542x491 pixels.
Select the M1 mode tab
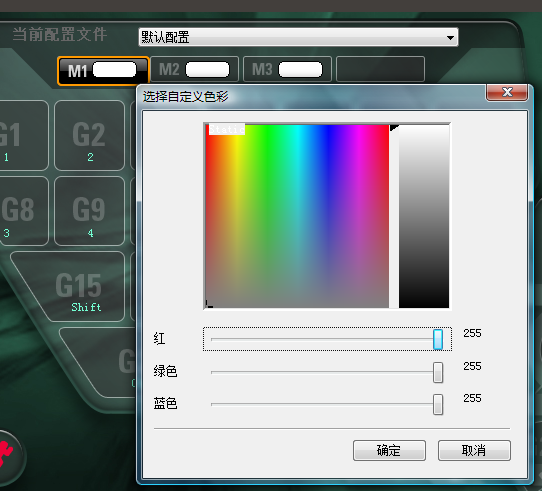click(x=103, y=71)
